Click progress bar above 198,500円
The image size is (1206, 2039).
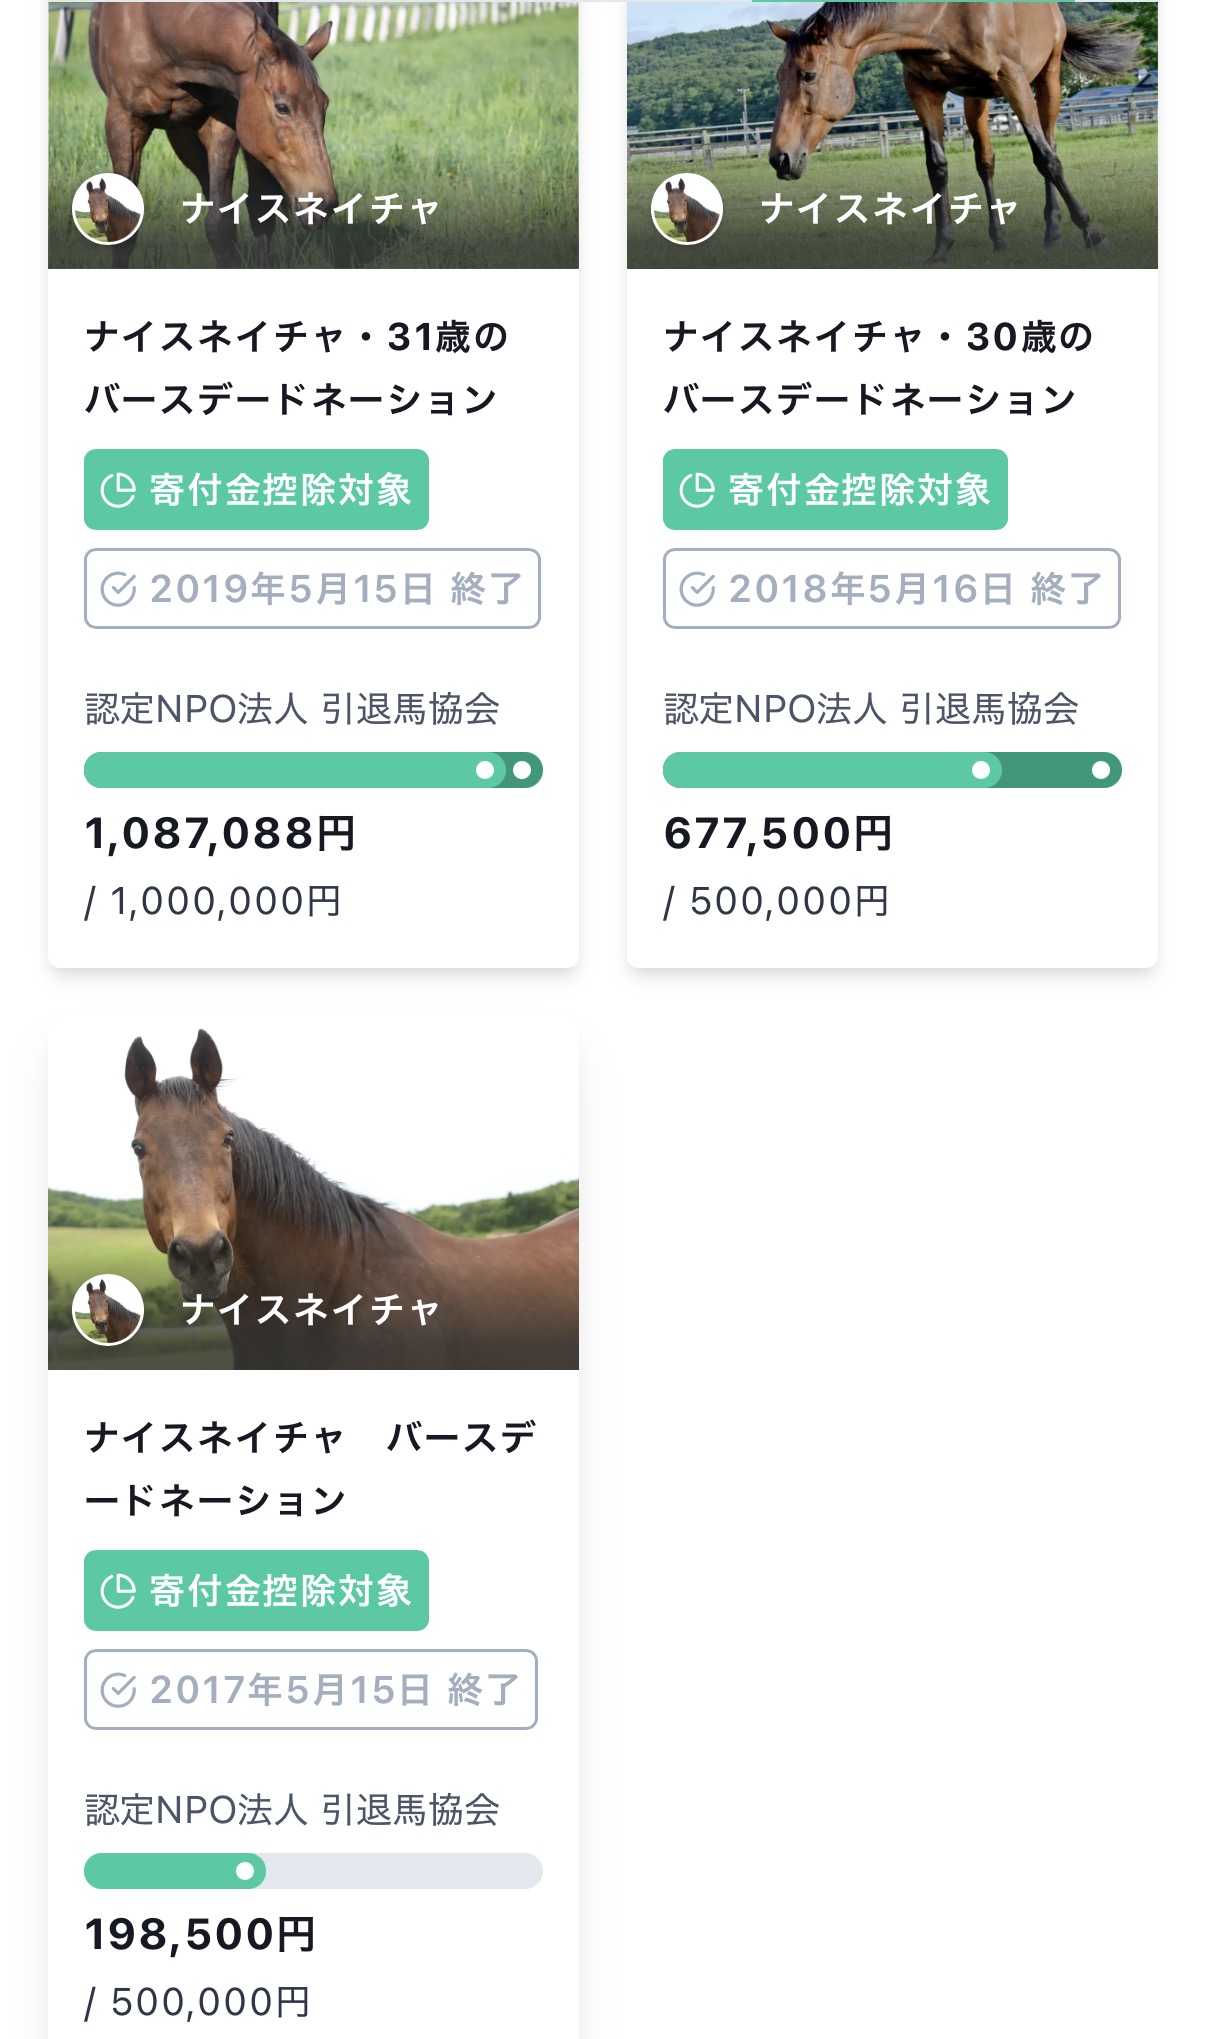click(x=313, y=1871)
